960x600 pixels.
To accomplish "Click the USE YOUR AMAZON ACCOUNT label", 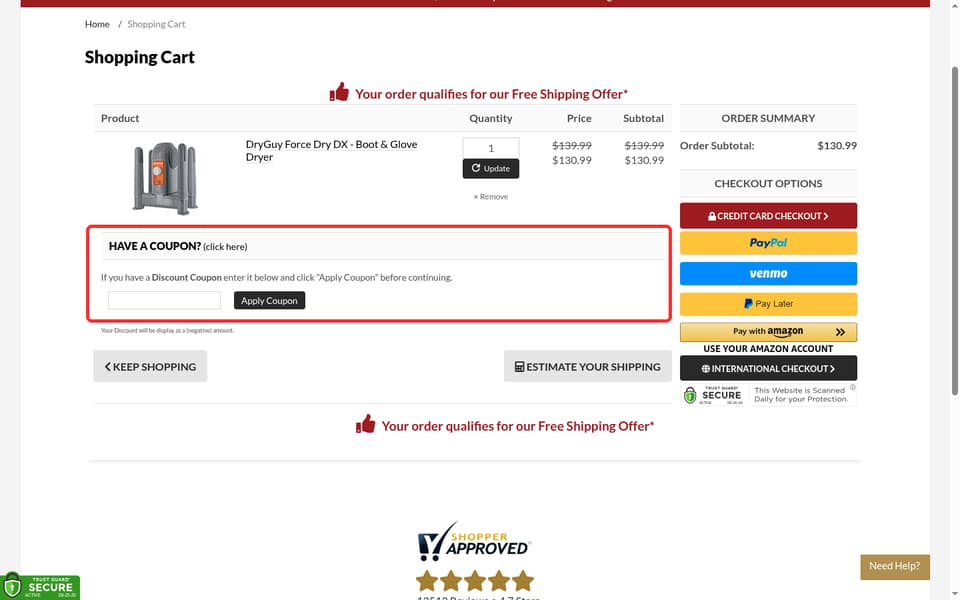I will 768,348.
